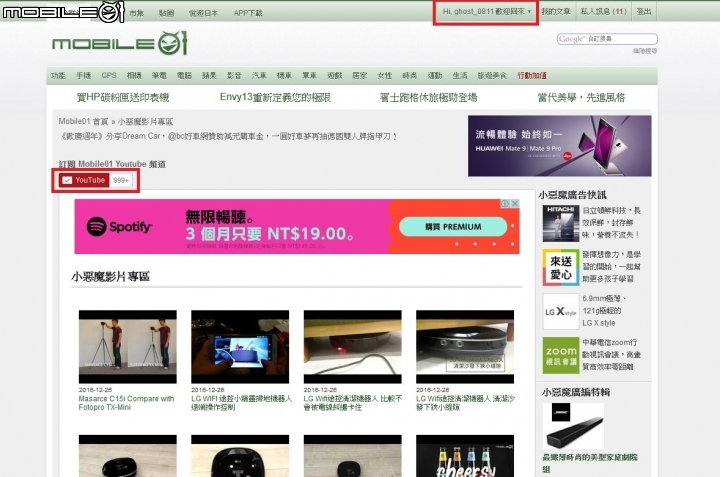Open 中華電信zoom行動視訊會議 text link
Viewport: 720px width, 477px height.
pos(611,354)
